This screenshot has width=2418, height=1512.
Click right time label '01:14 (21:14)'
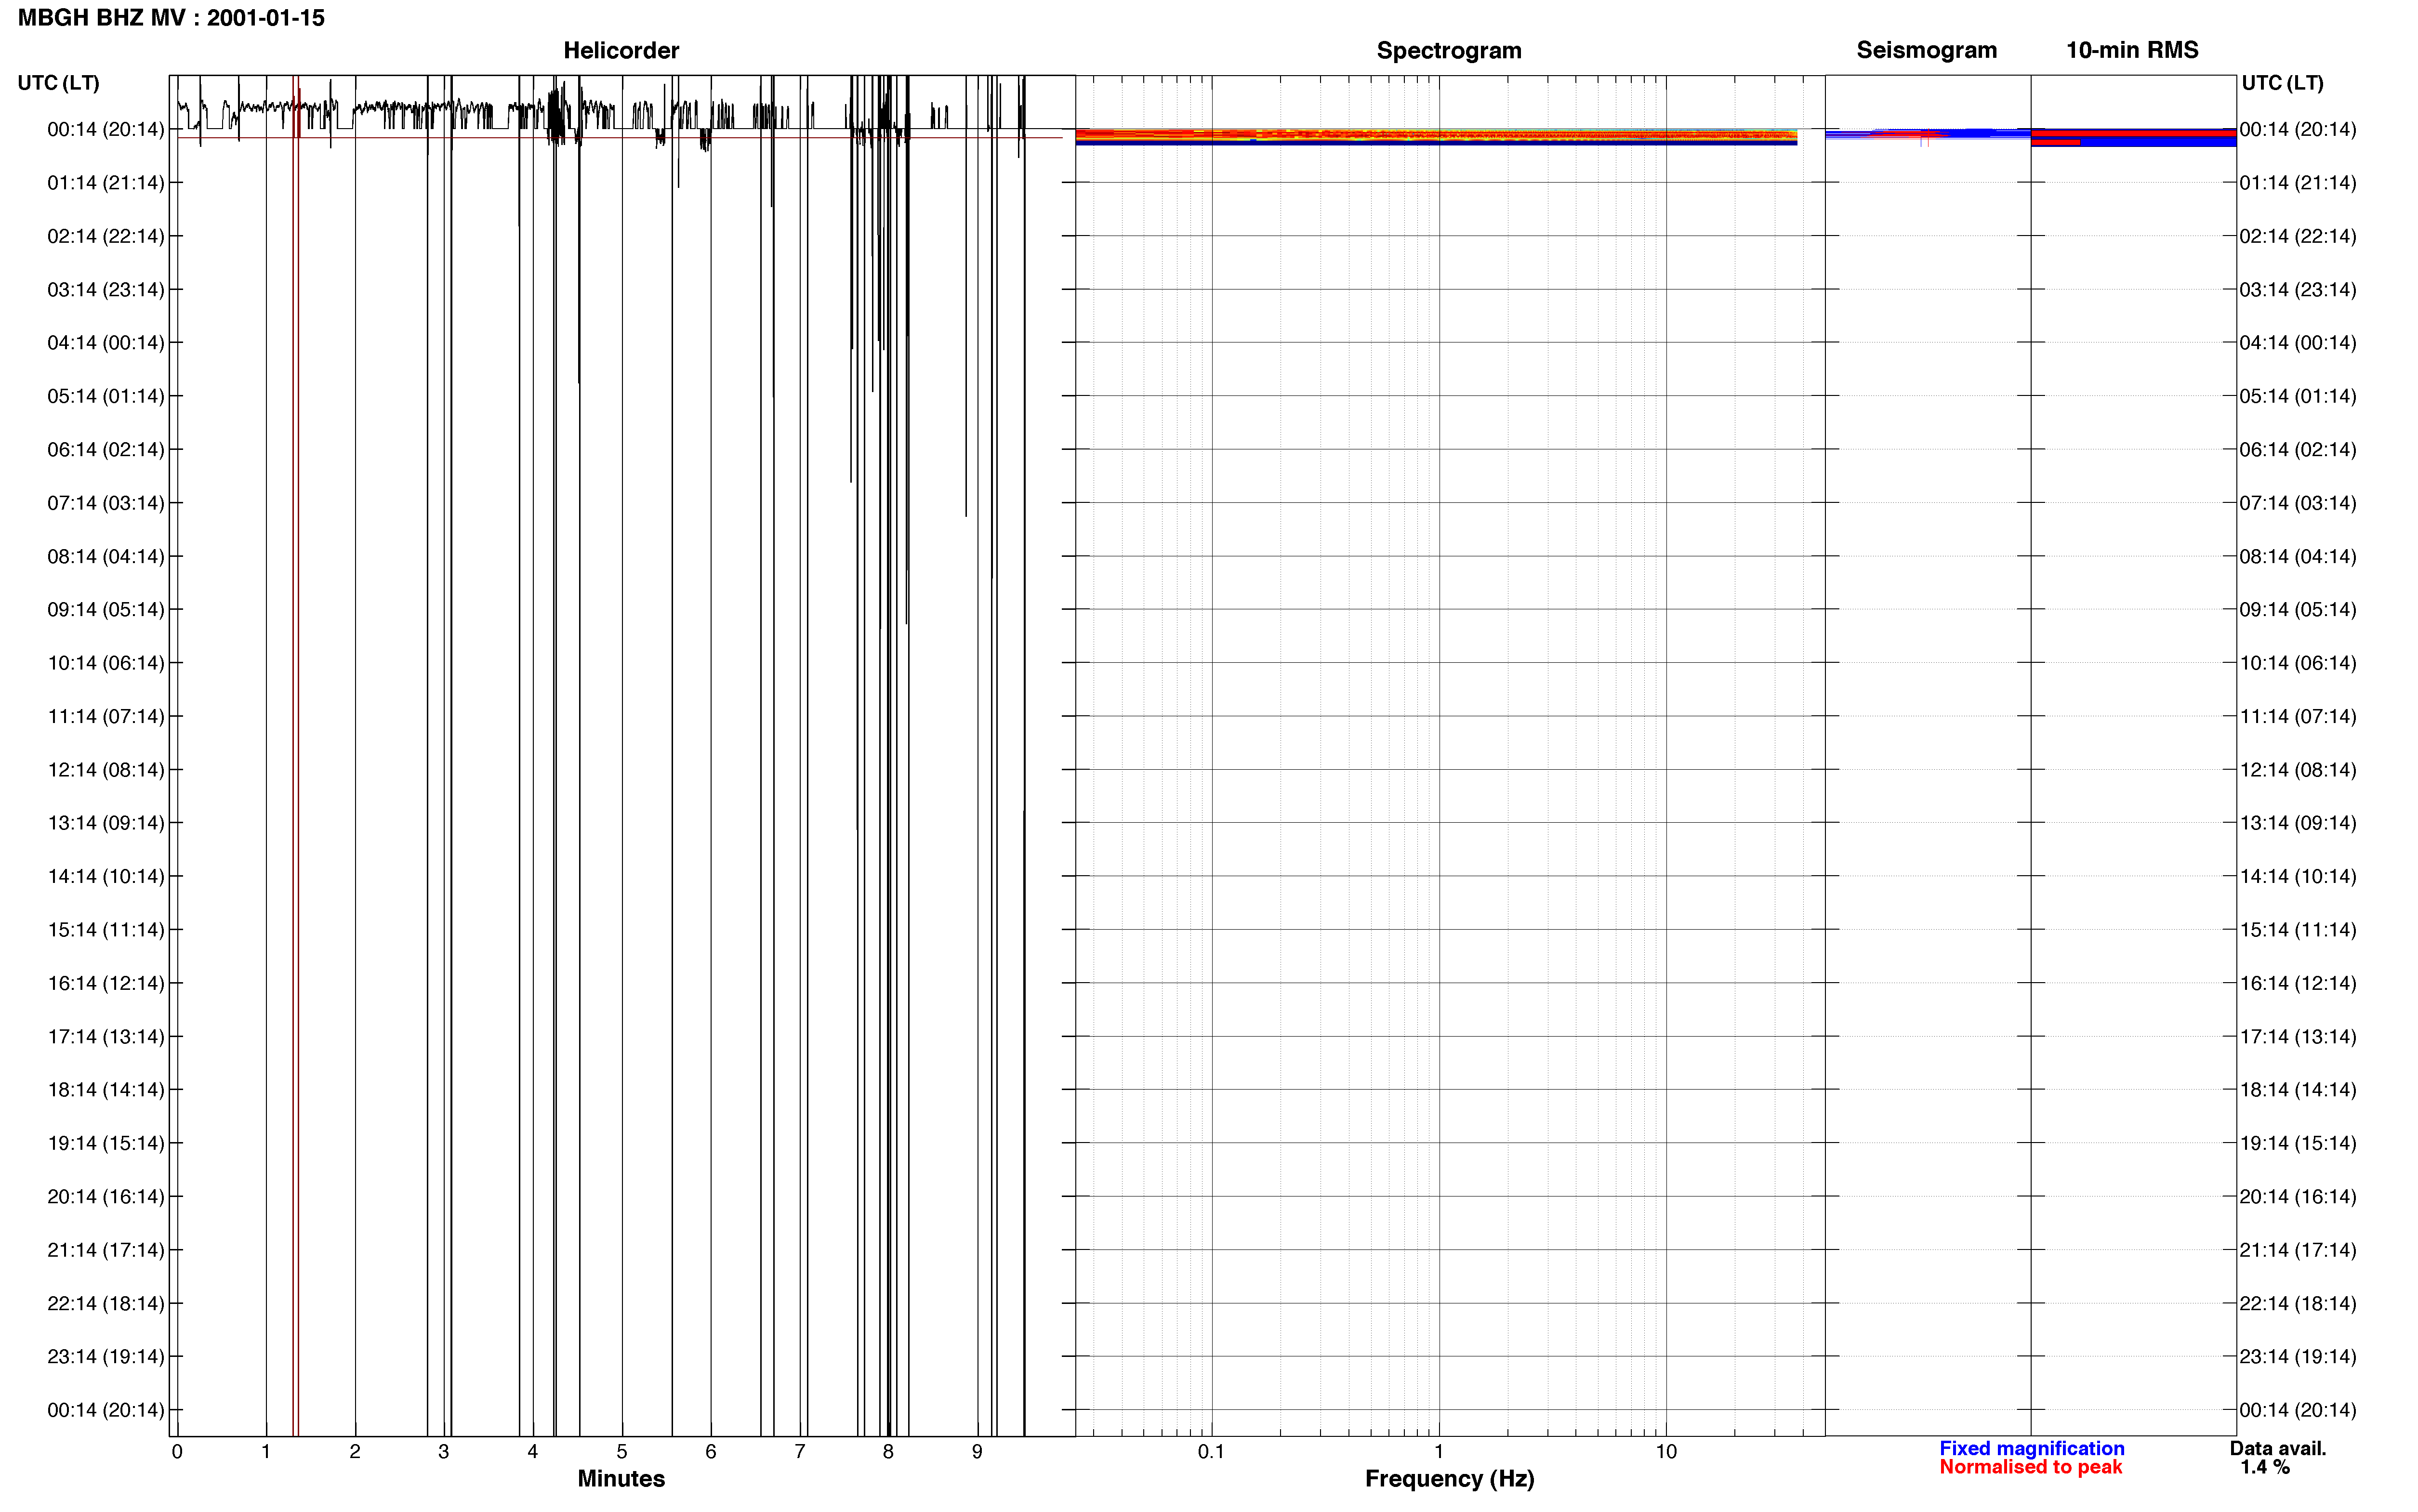[2298, 183]
